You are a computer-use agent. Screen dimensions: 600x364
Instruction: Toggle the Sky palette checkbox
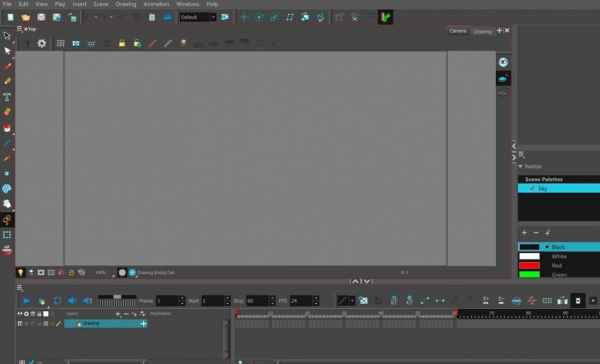pos(532,188)
